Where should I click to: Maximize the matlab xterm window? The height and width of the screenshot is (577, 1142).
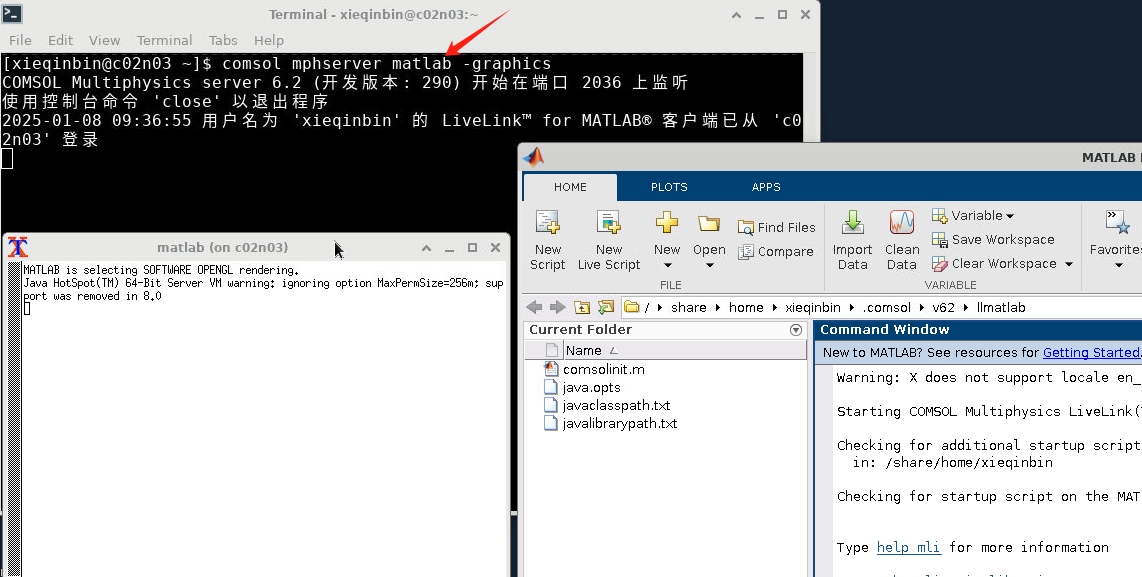[472, 248]
